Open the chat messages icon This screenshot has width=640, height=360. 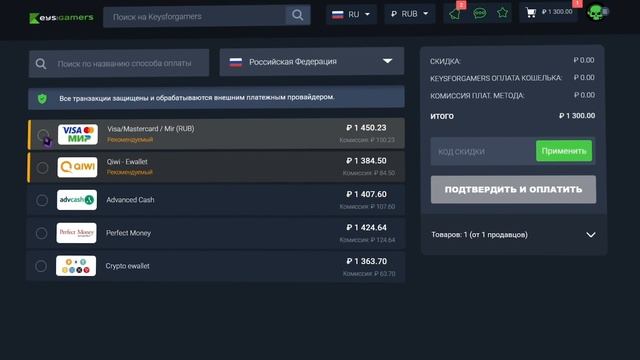[480, 13]
